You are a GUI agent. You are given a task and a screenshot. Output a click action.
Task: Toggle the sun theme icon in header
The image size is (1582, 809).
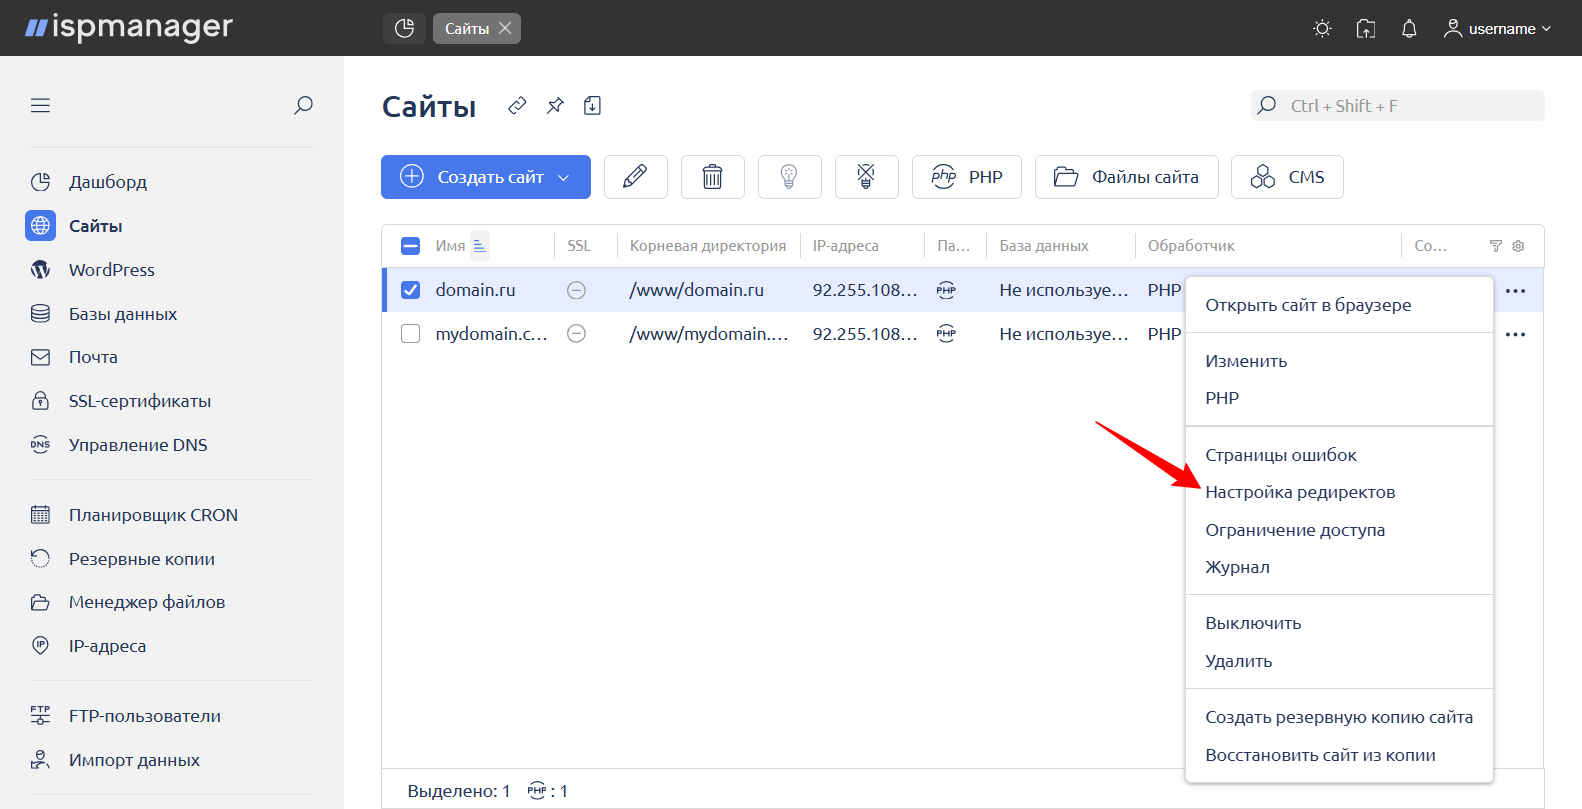tap(1322, 29)
